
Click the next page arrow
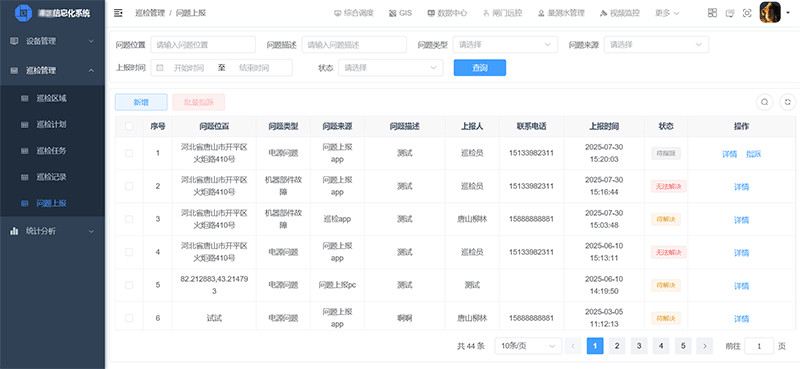coord(705,346)
